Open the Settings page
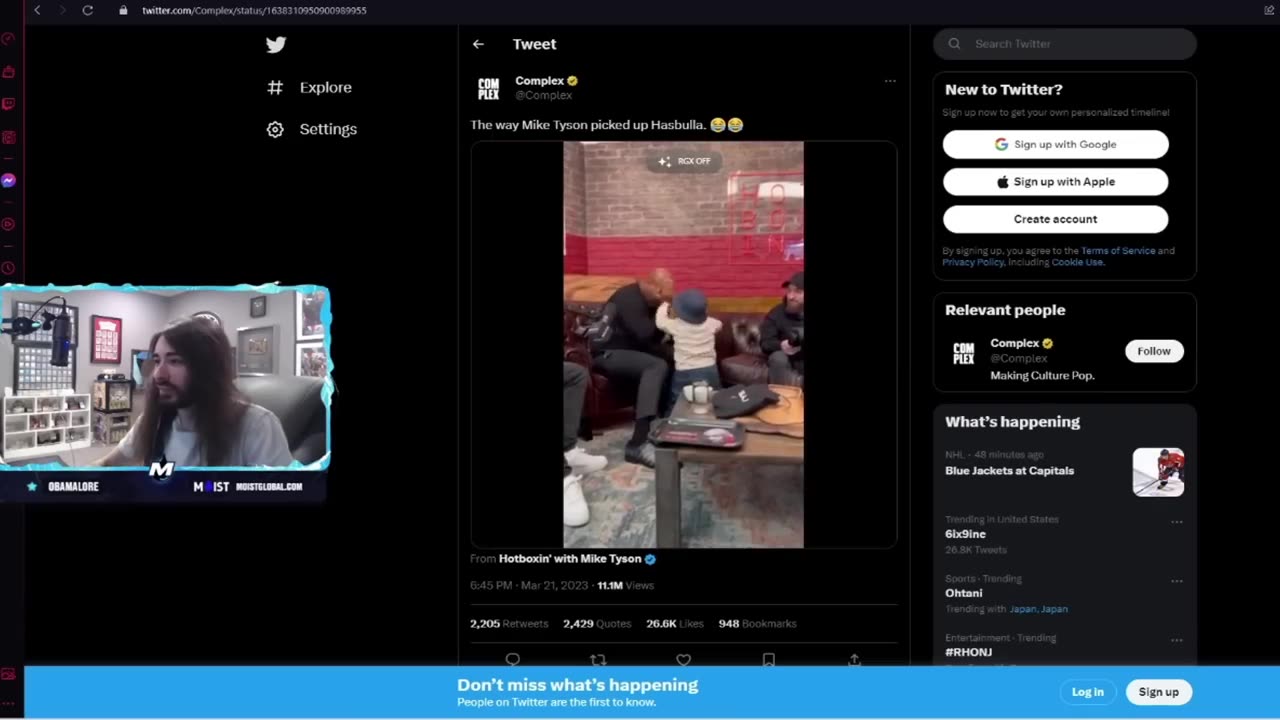 (328, 129)
